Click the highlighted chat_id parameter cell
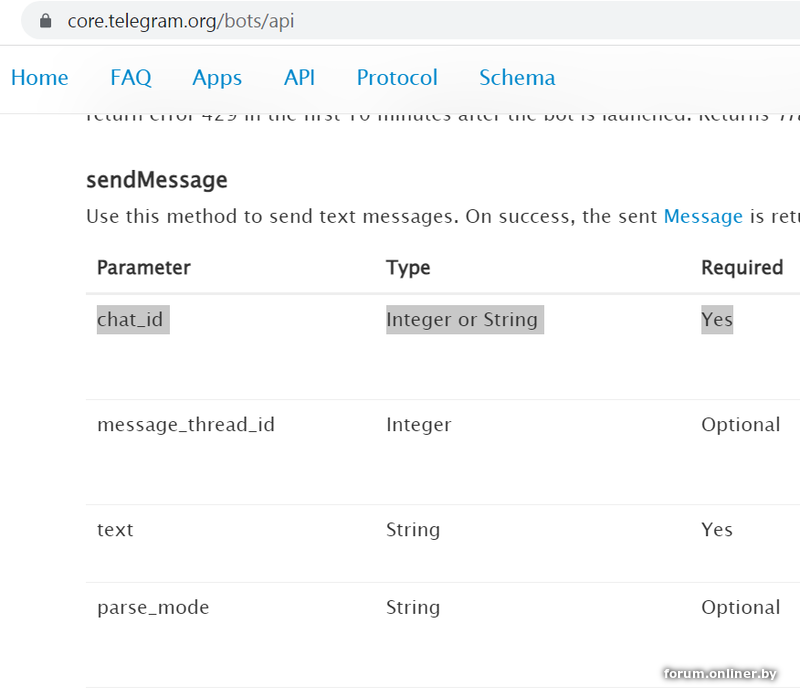 [133, 320]
